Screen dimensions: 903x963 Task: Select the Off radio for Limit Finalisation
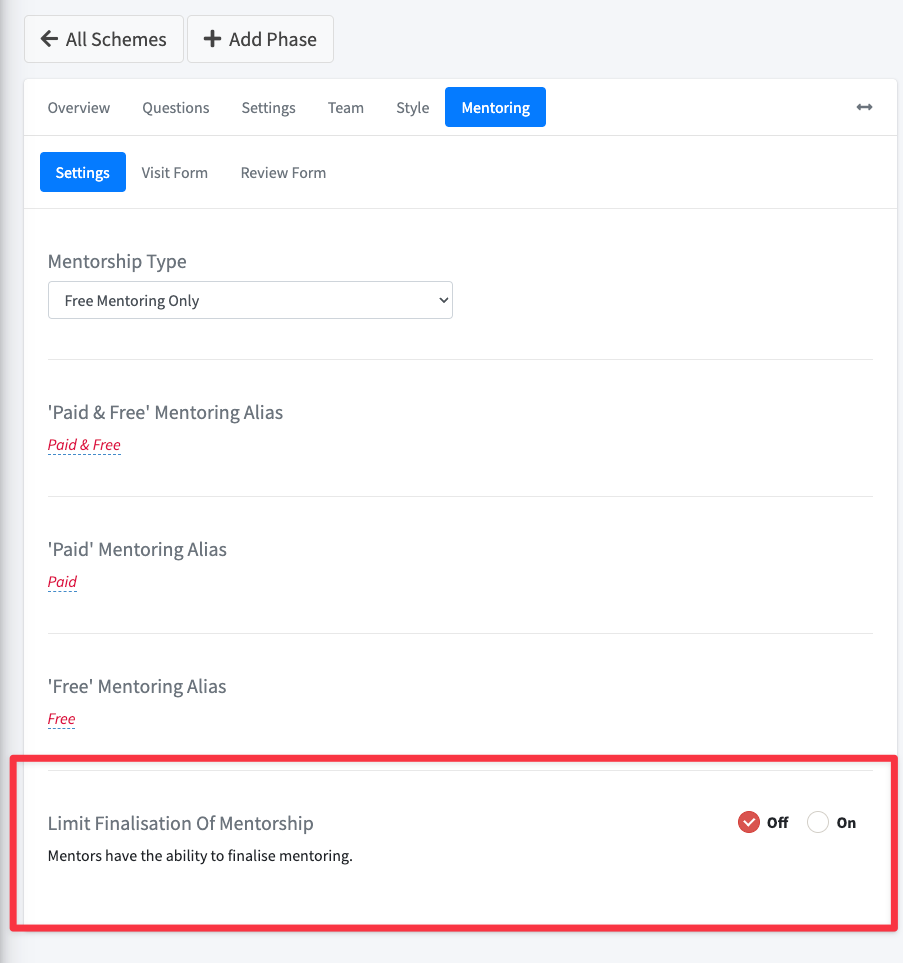coord(749,822)
